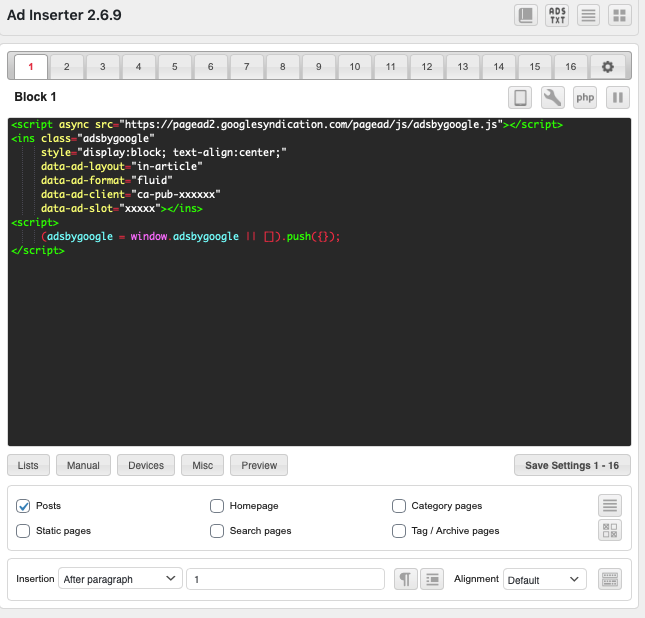Open the Alignment Default dropdown
645x618 pixels.
[x=545, y=579]
